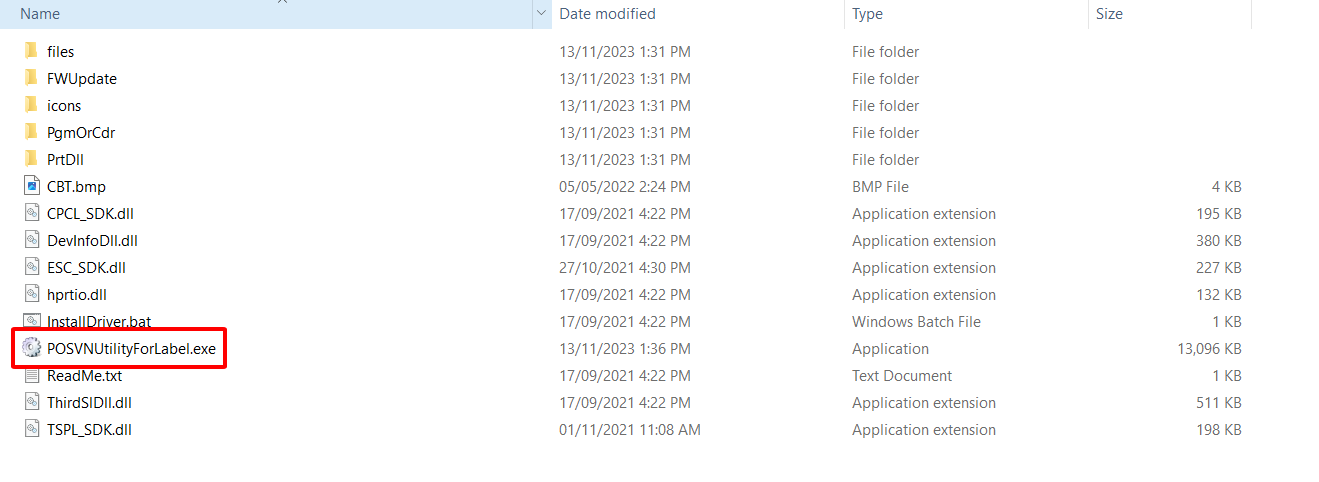Click the CPCL_SDK.dll file icon
Viewport: 1319px width, 482px height.
30,213
